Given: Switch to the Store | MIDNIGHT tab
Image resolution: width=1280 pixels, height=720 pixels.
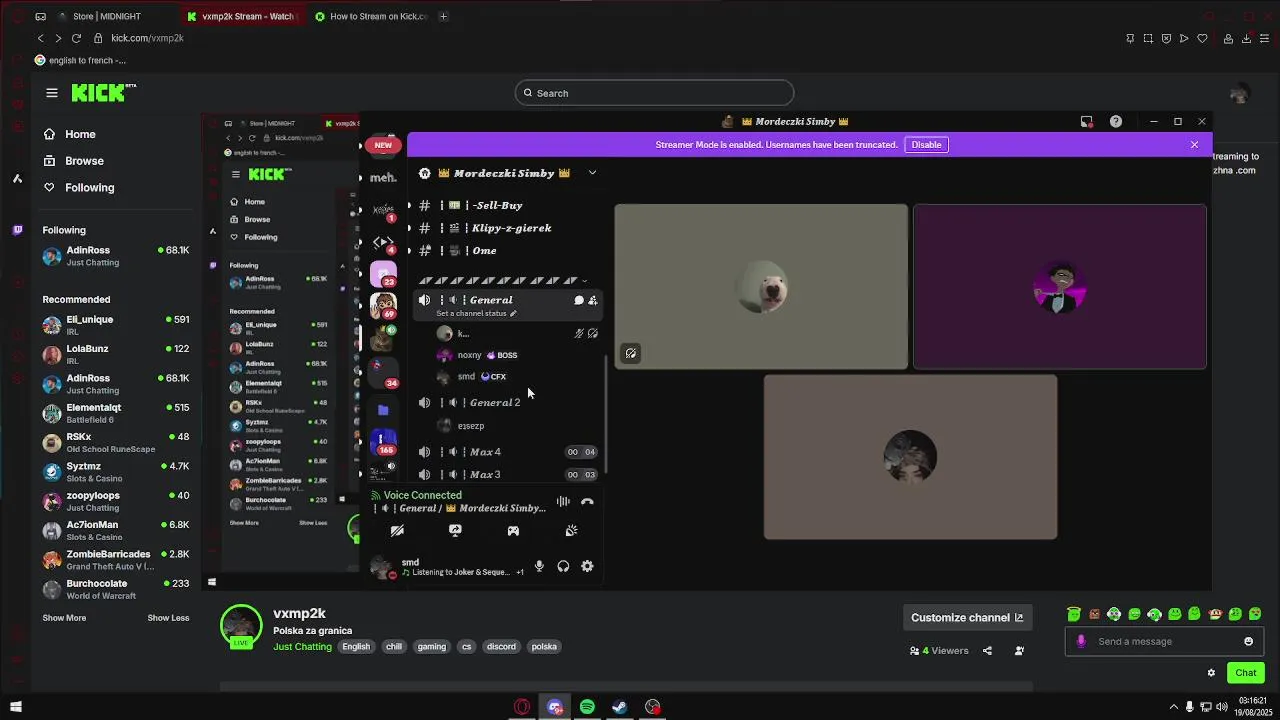Looking at the screenshot, I should (x=108, y=16).
